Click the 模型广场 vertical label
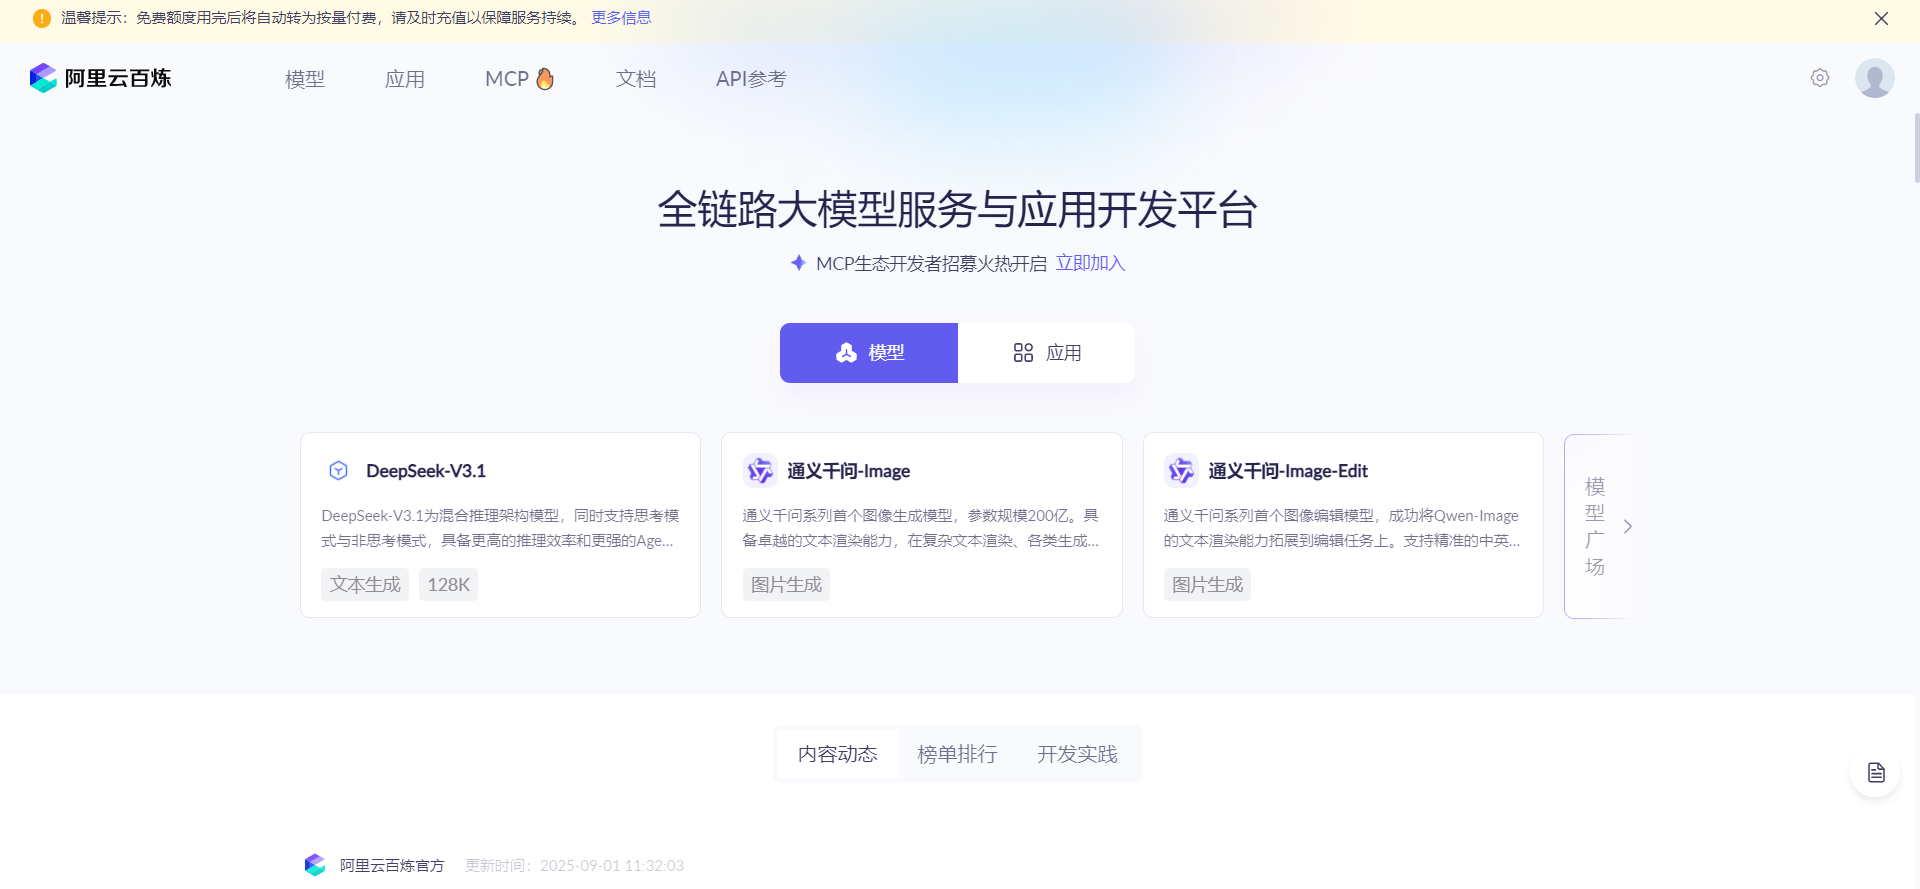This screenshot has width=1920, height=889. click(x=1595, y=526)
